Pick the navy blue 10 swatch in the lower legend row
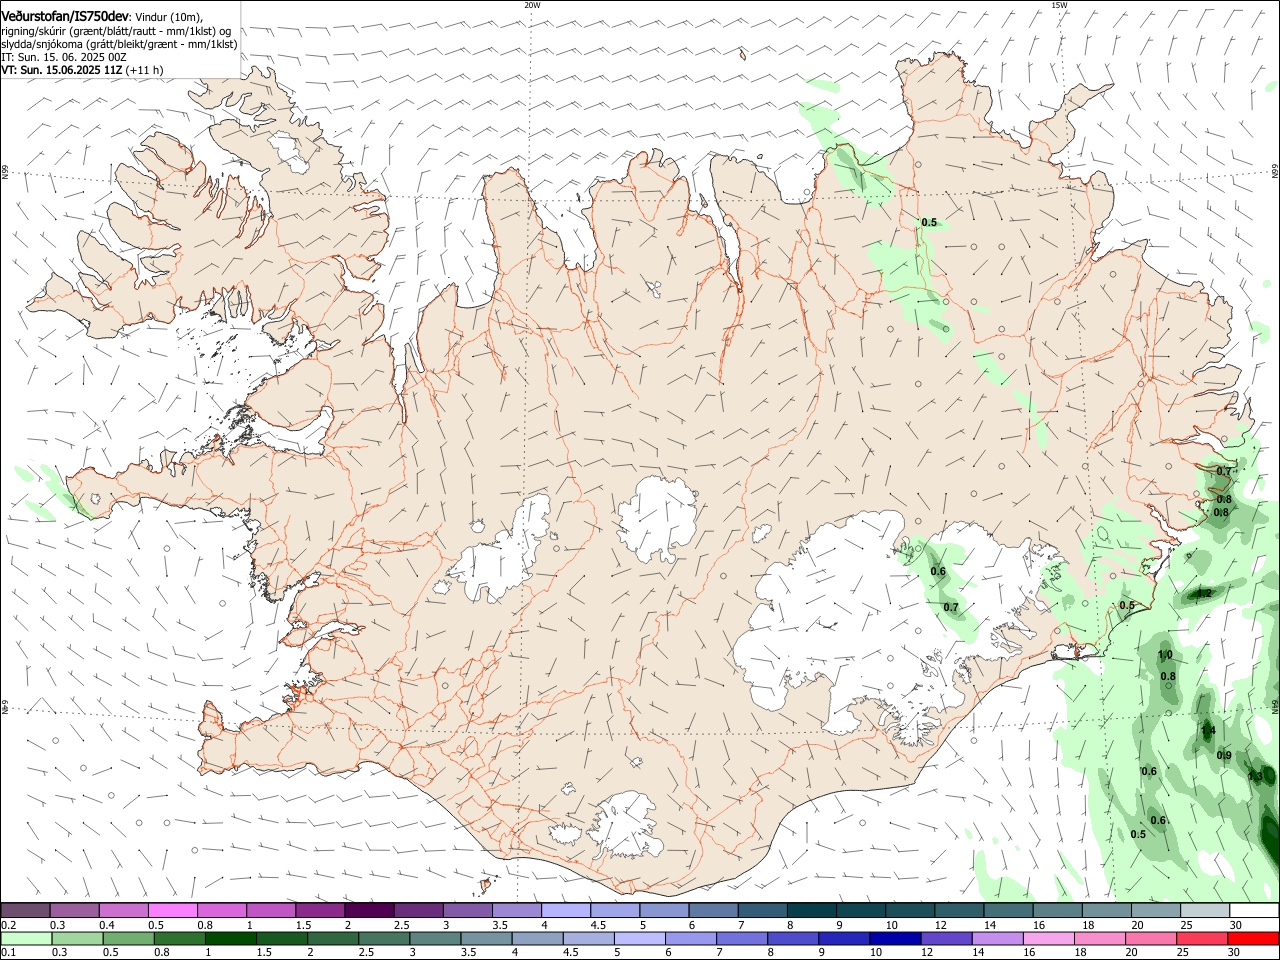This screenshot has height=960, width=1280. point(895,939)
